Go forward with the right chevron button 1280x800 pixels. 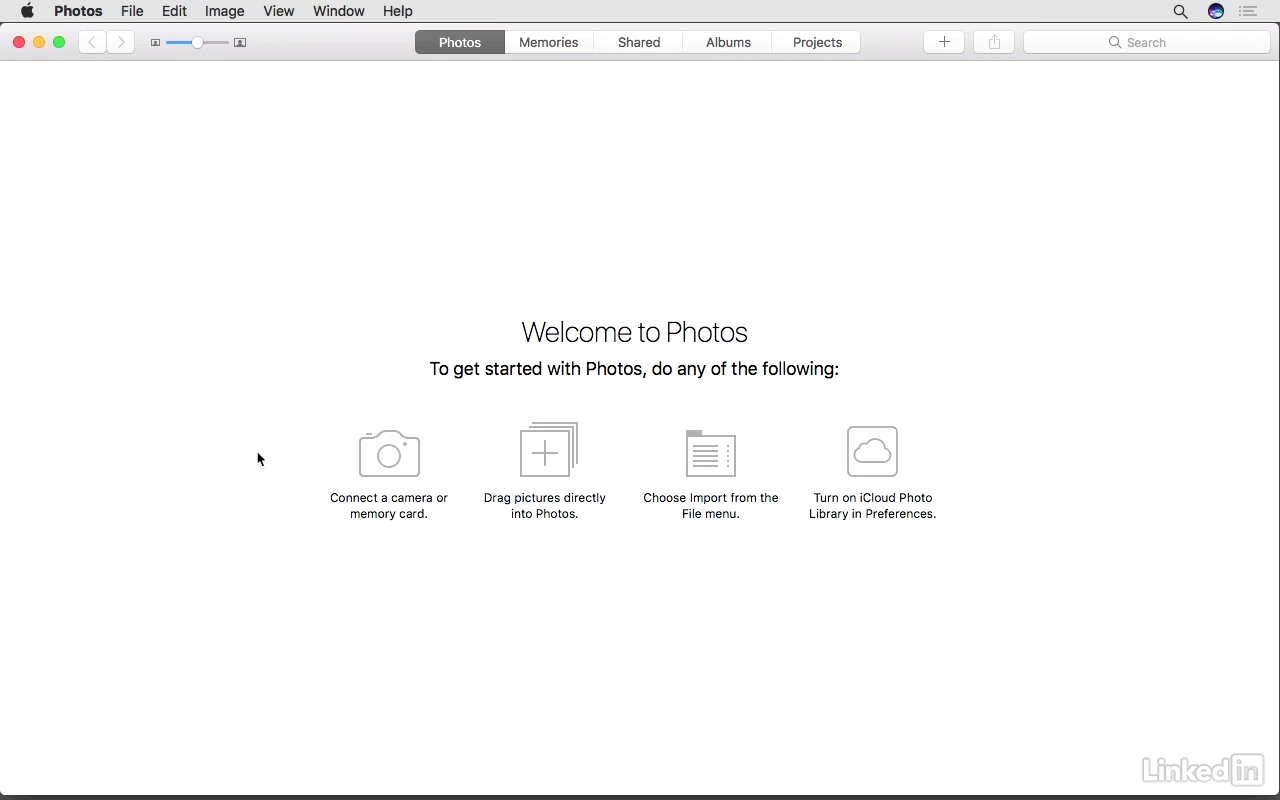click(121, 42)
